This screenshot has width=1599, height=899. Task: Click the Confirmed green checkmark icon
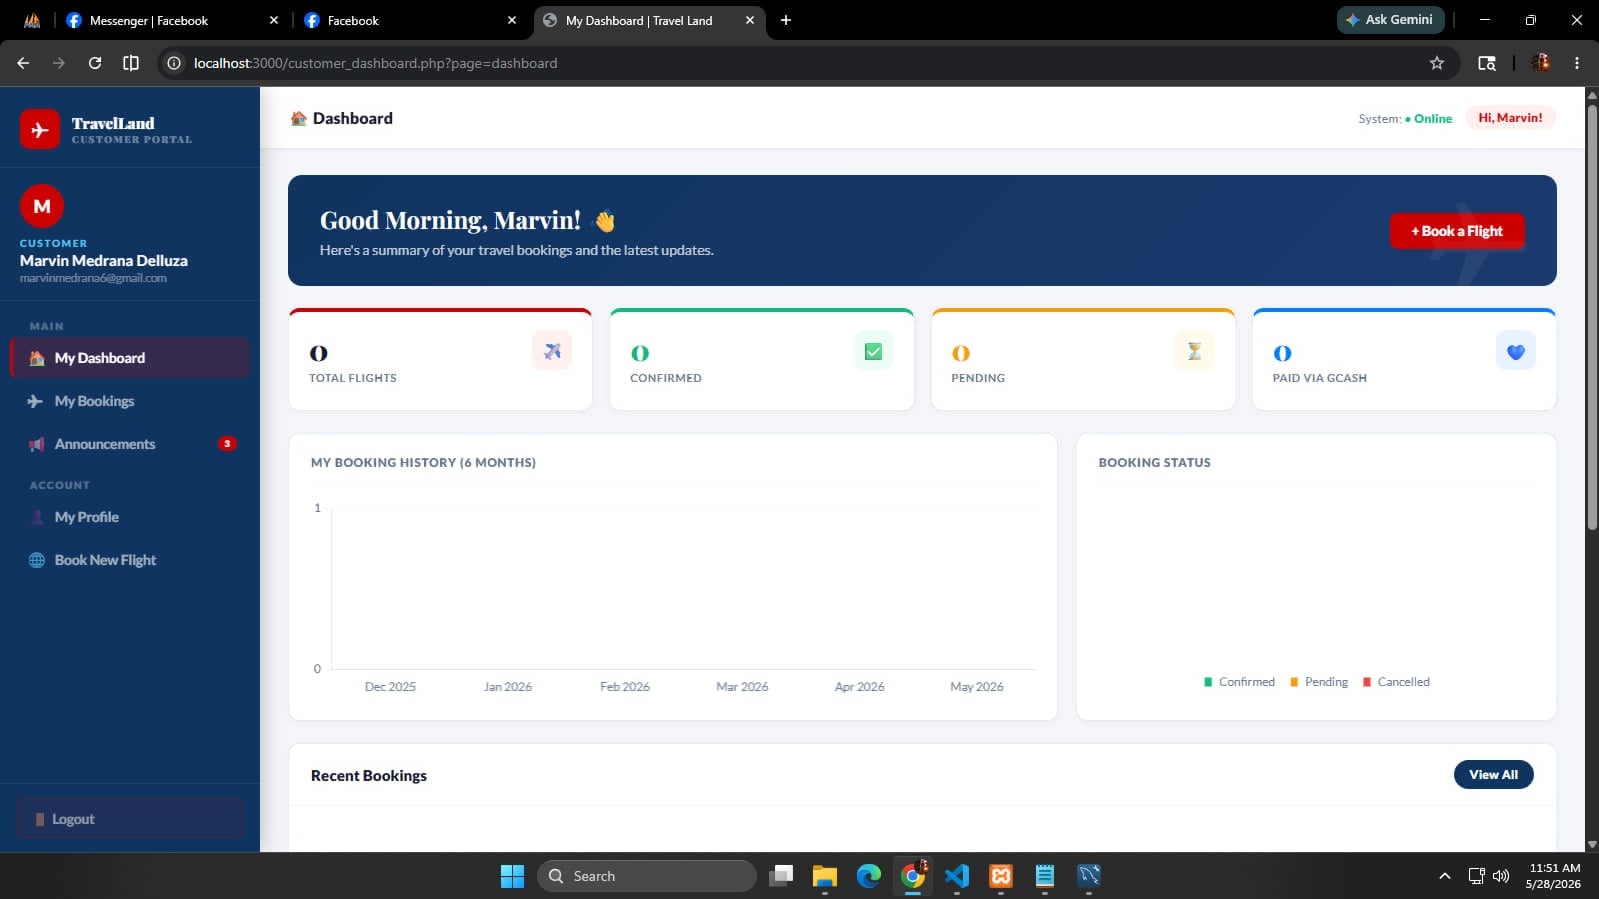[873, 351]
